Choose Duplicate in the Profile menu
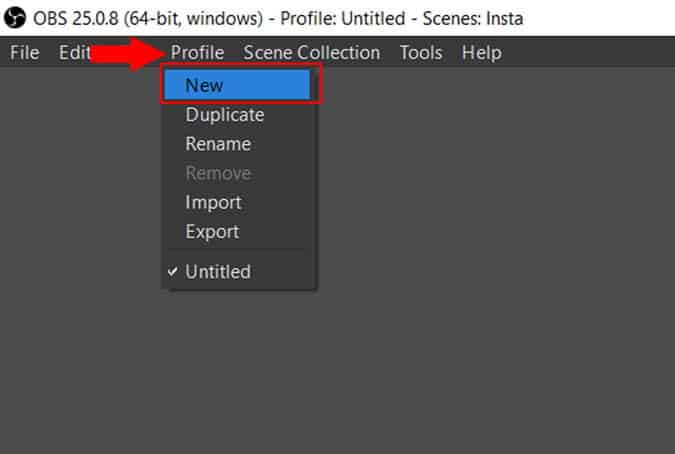This screenshot has width=675, height=454. (x=239, y=115)
